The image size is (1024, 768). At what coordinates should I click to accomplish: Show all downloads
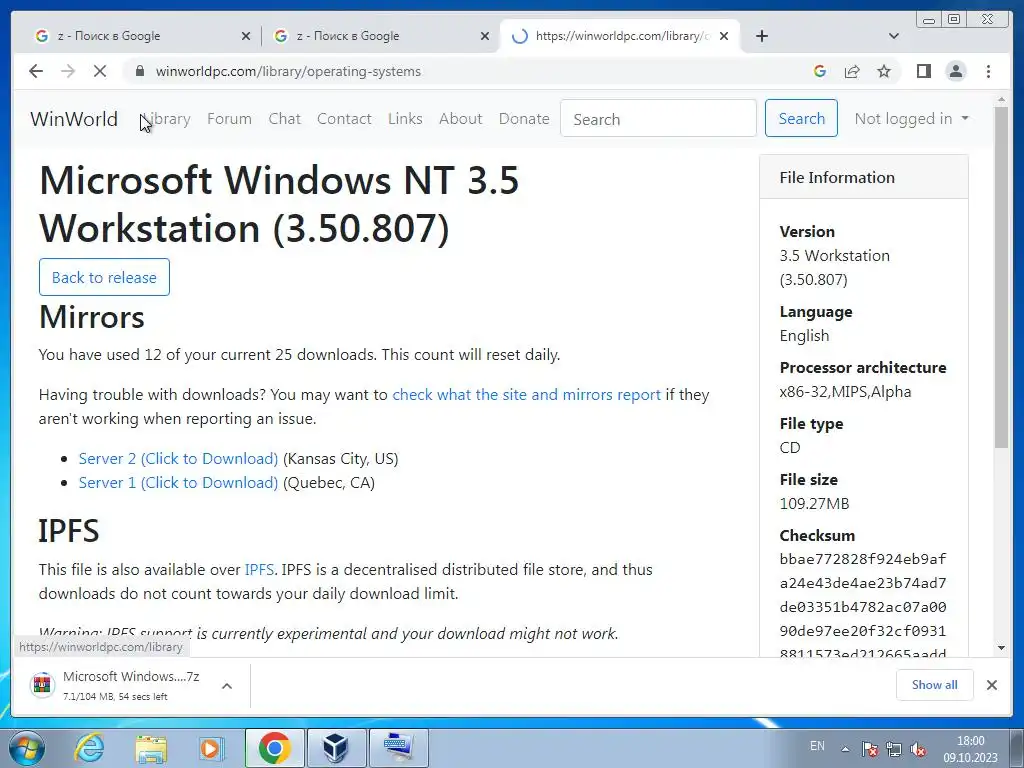pos(935,685)
